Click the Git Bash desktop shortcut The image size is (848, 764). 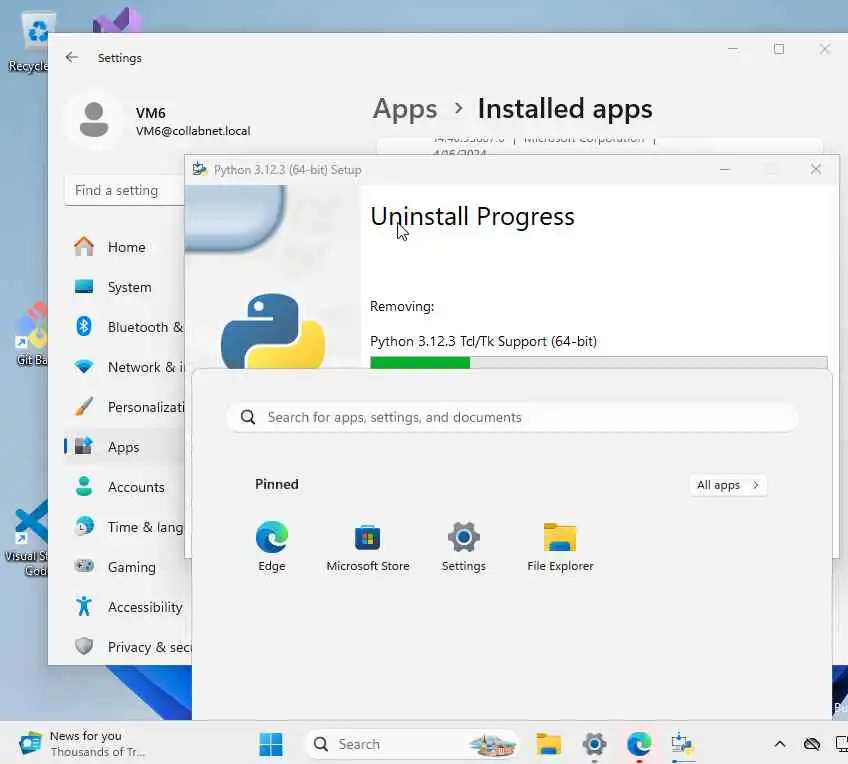[x=31, y=334]
